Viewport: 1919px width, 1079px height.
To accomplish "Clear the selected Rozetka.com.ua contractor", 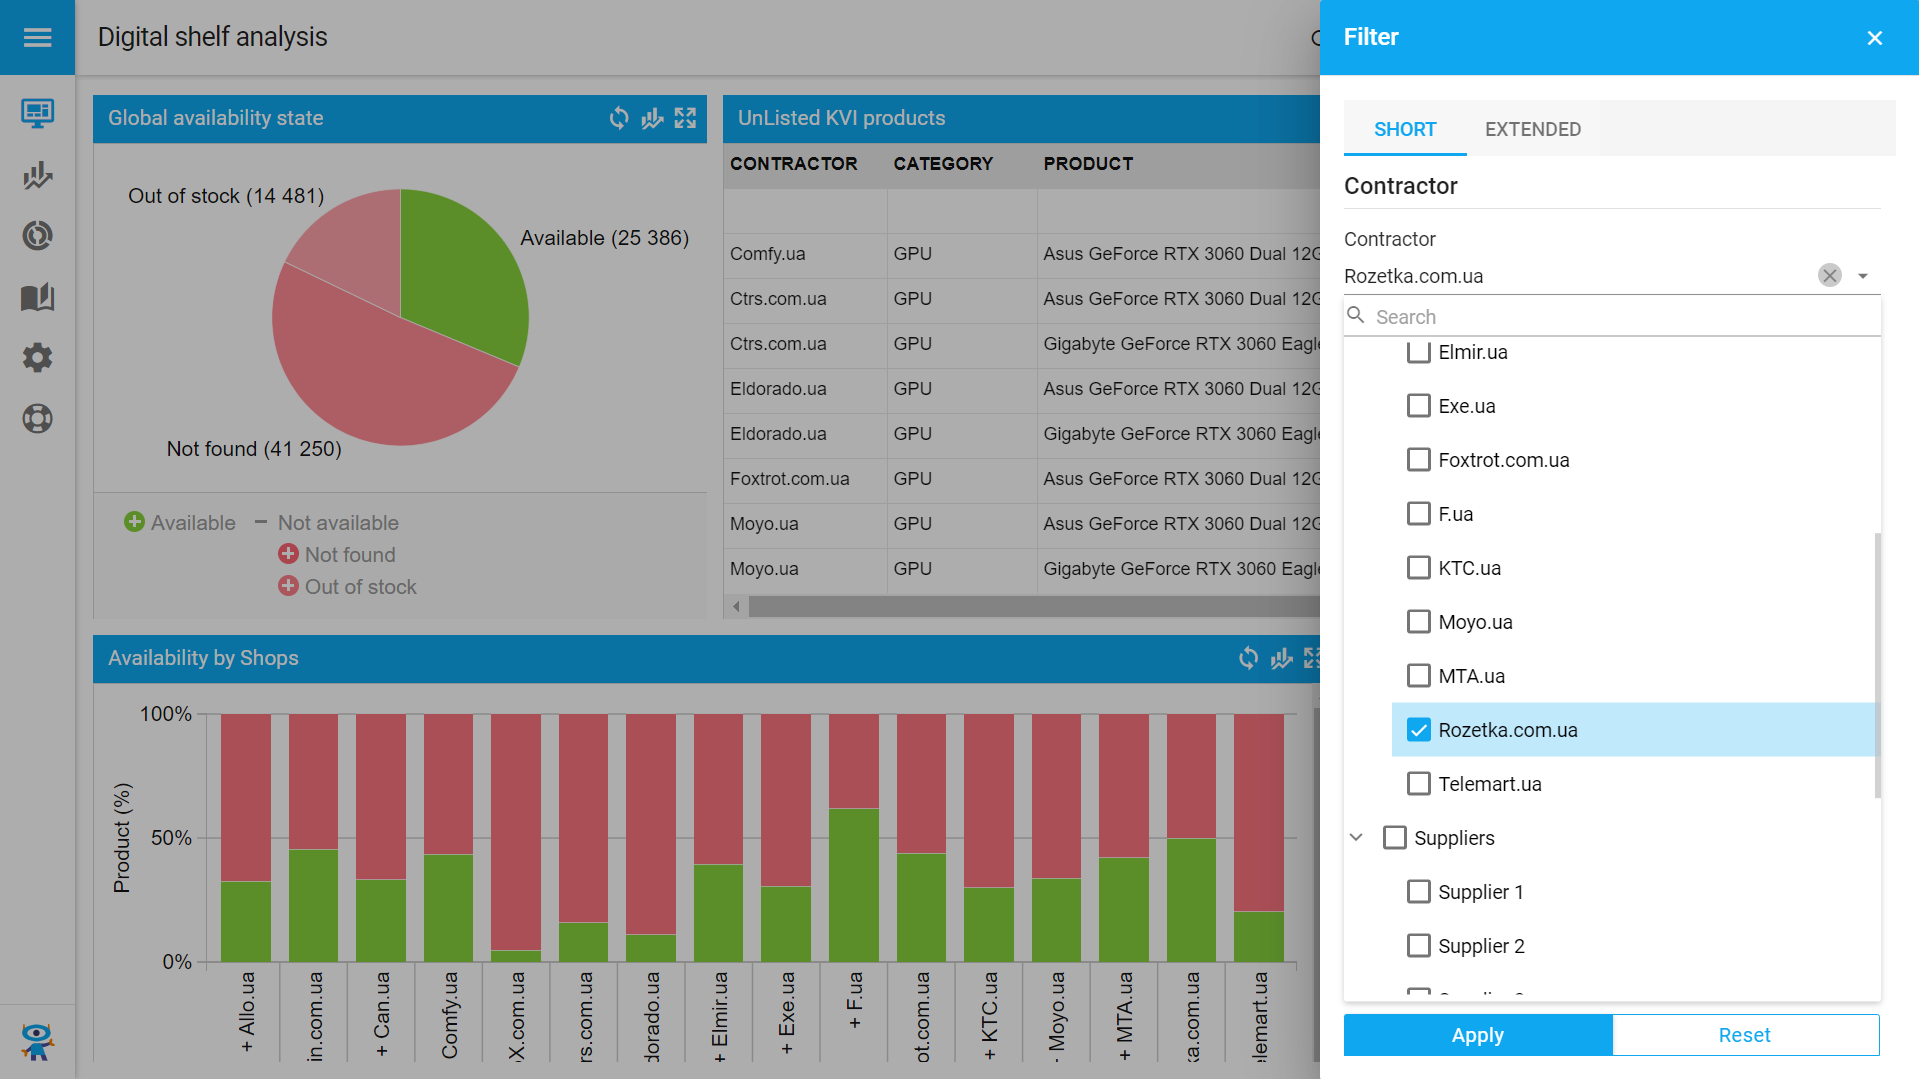I will pyautogui.click(x=1829, y=276).
